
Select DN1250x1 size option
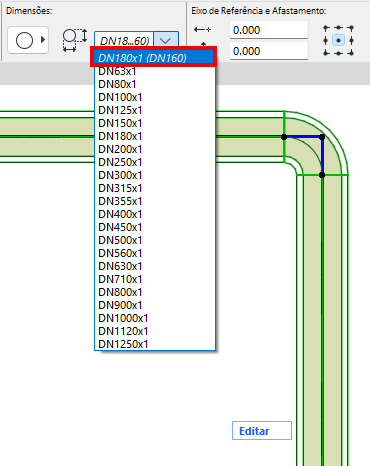click(x=155, y=344)
